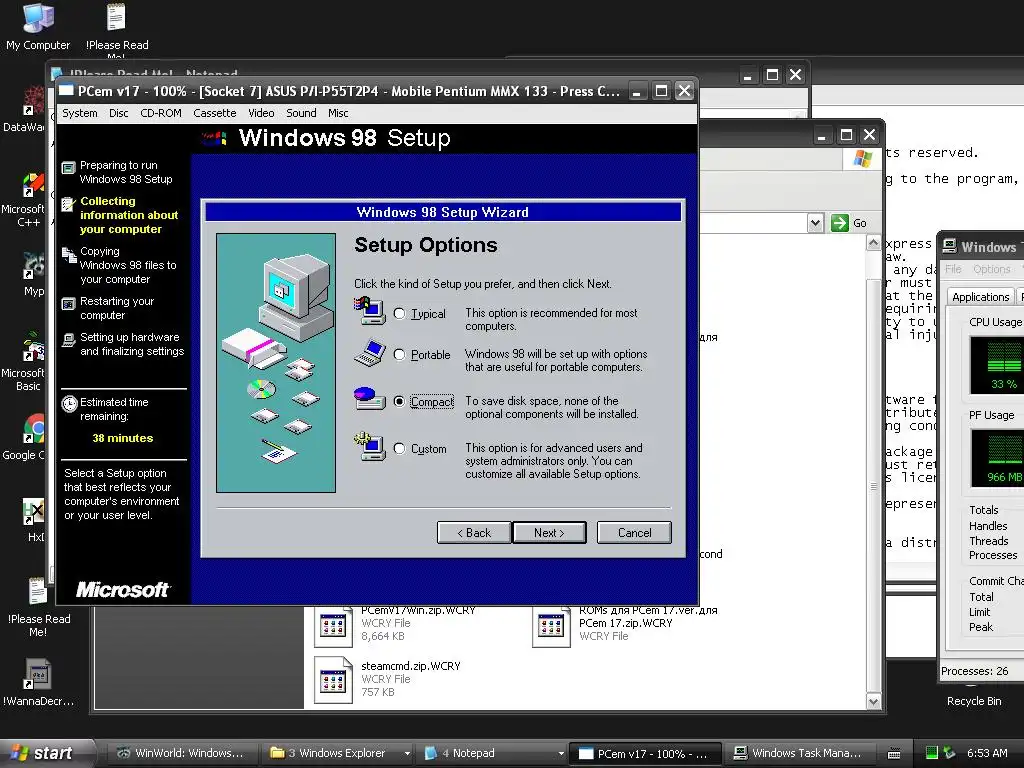Select the Custom setup radio button
The height and width of the screenshot is (768, 1024).
[400, 449]
